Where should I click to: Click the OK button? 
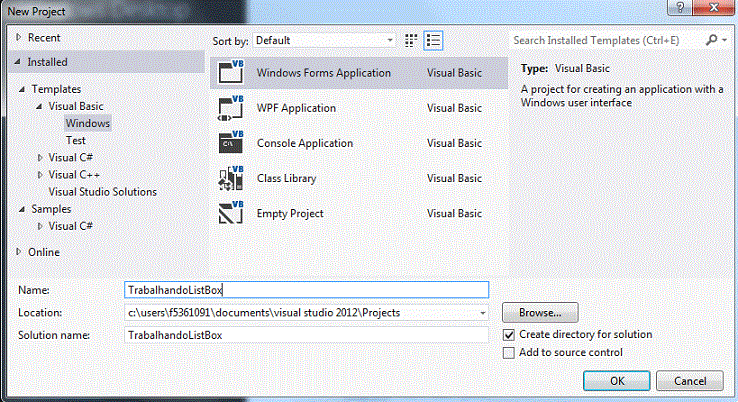tap(617, 381)
